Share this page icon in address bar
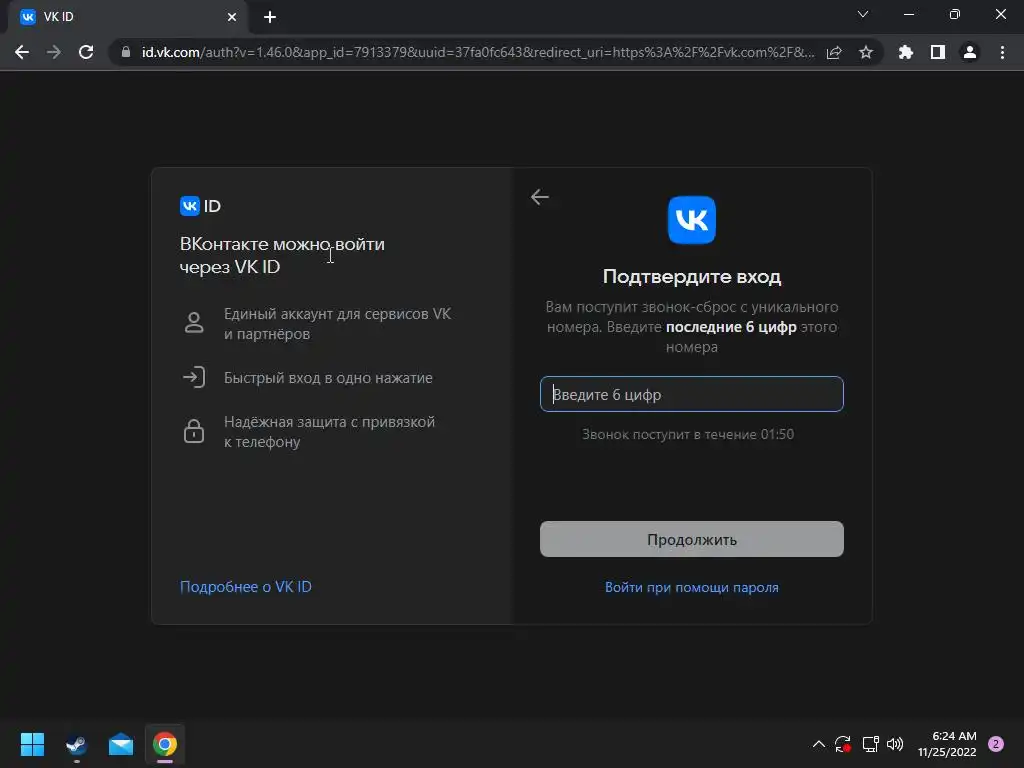 pyautogui.click(x=834, y=52)
